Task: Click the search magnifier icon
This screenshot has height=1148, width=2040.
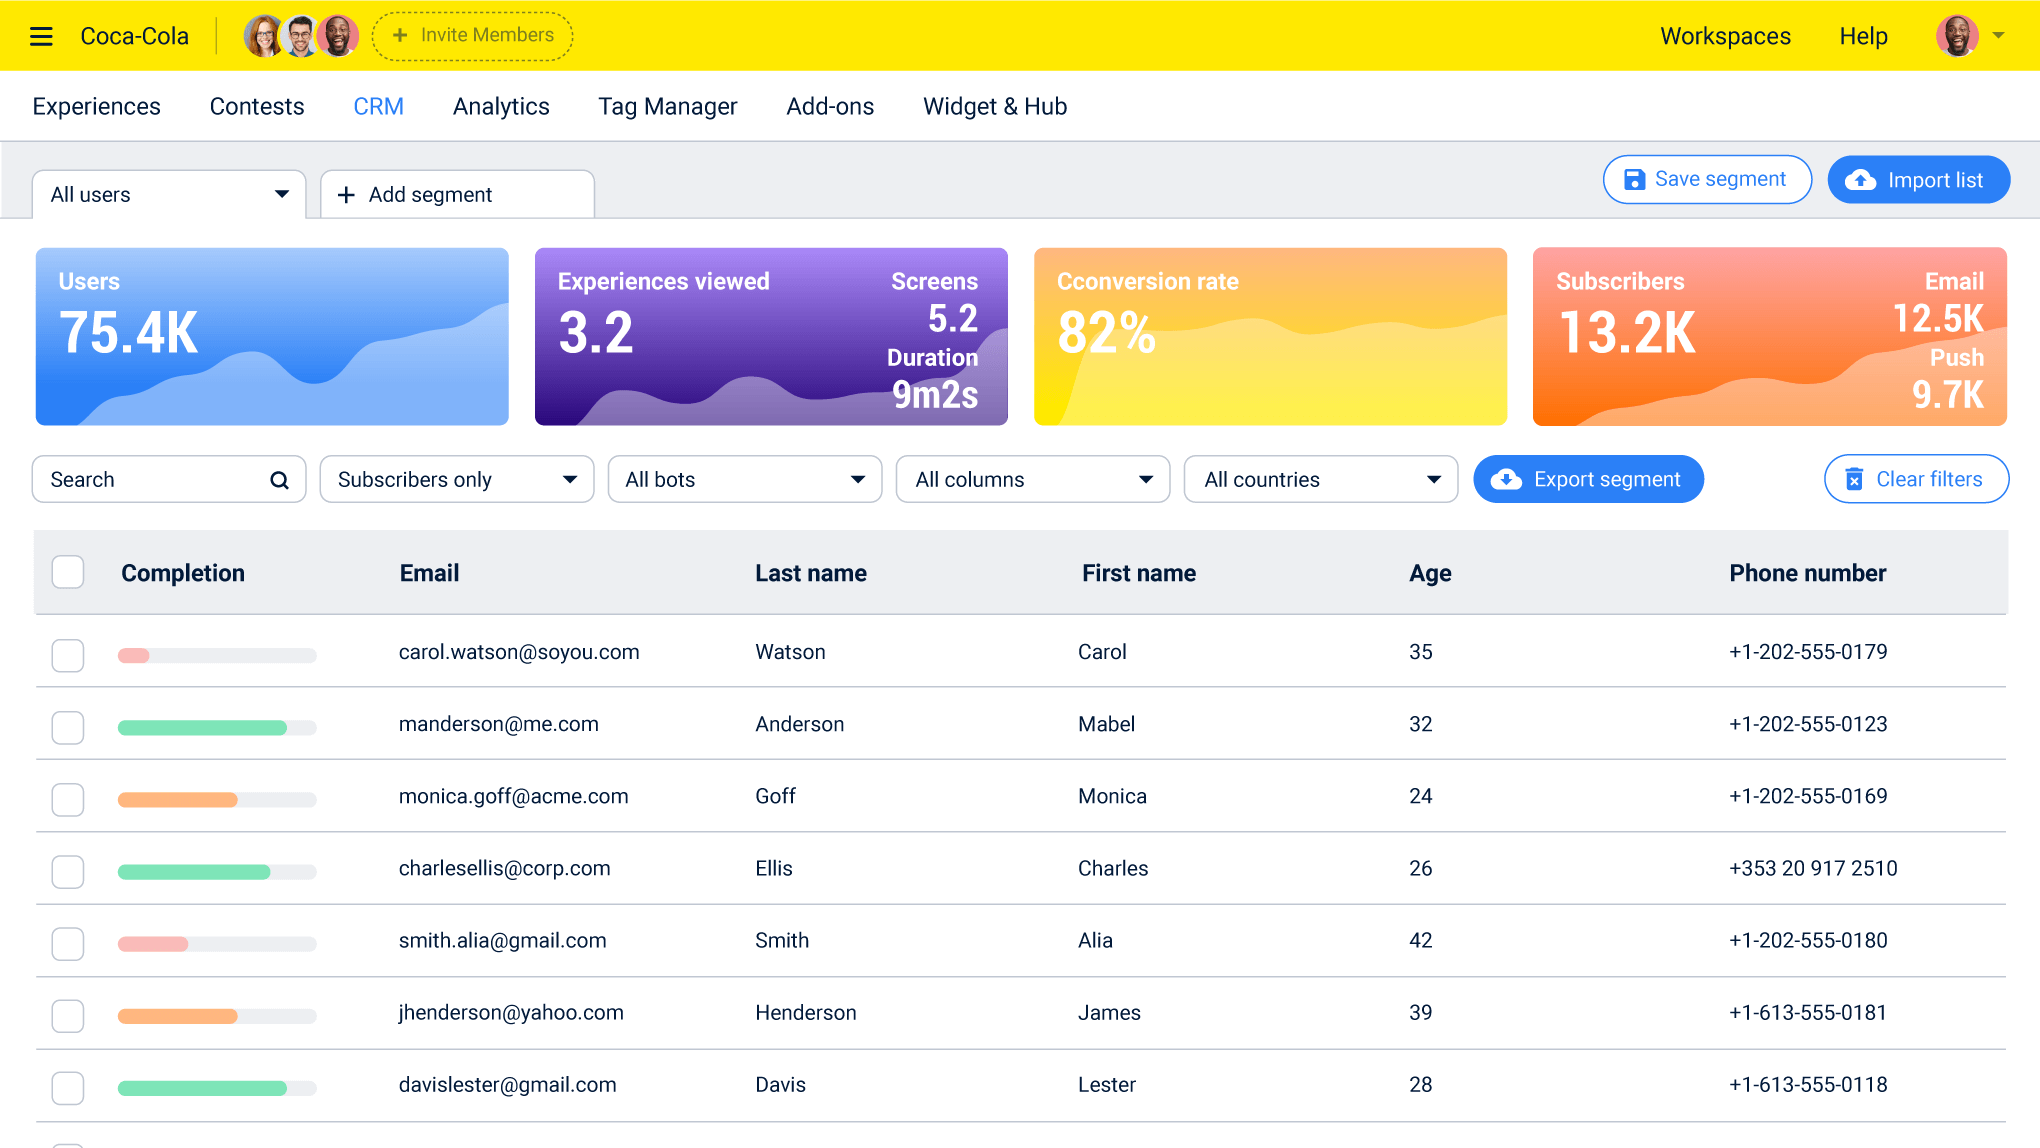Action: (279, 480)
